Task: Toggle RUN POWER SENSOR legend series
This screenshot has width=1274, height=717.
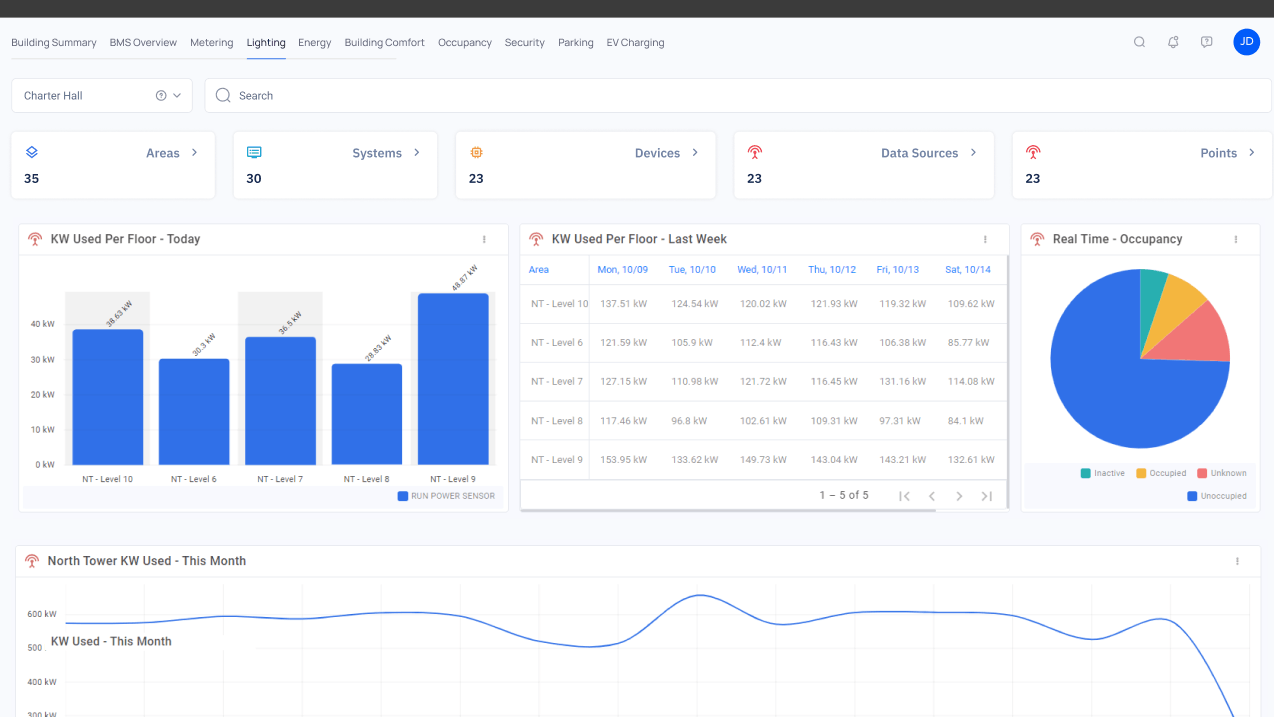Action: [446, 496]
